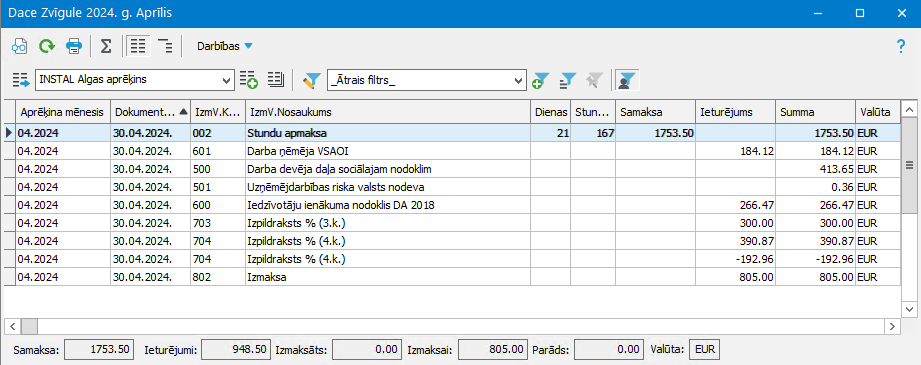
Task: Click the code 802 cell
Action: [218, 276]
